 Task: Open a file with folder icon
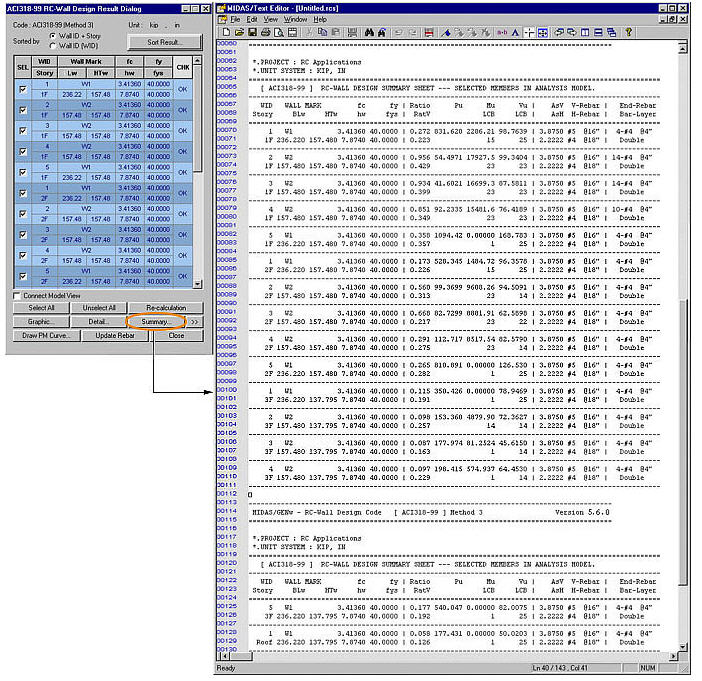(x=240, y=32)
